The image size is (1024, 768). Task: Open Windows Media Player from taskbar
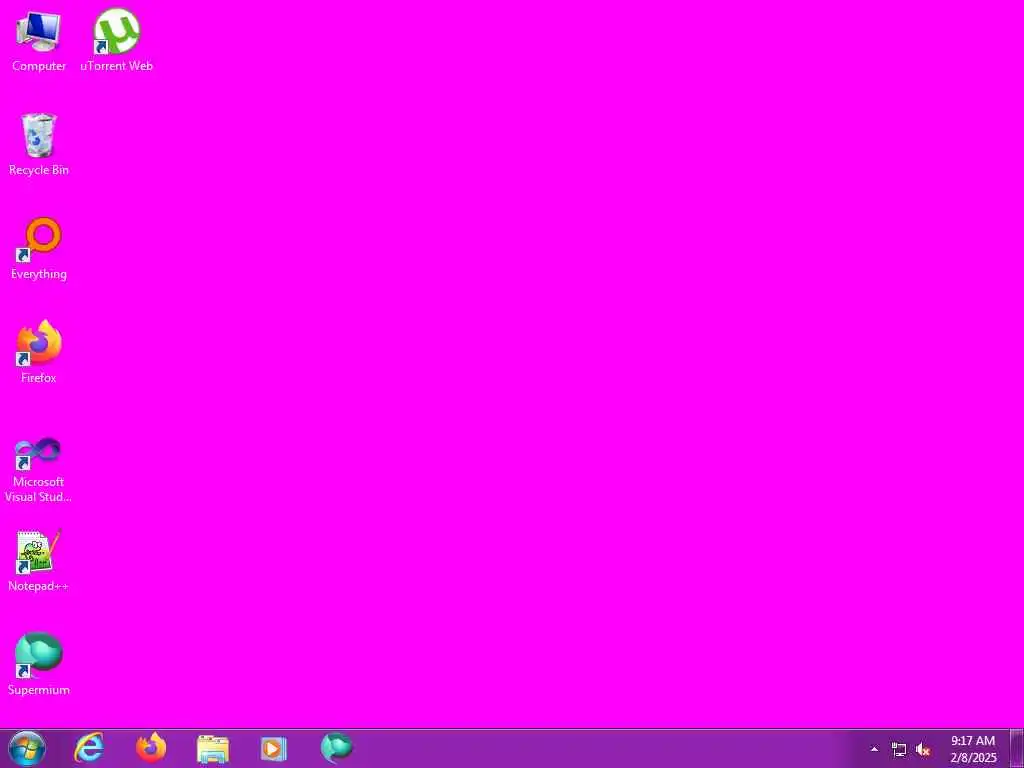274,748
